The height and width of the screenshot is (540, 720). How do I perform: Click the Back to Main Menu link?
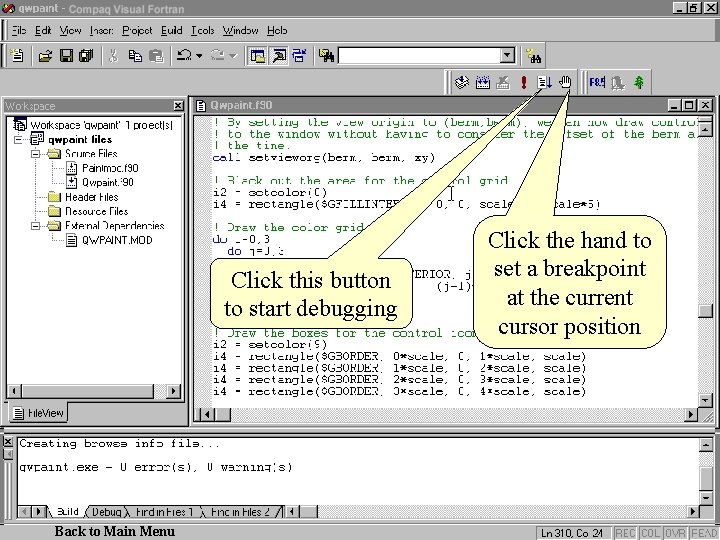point(115,531)
